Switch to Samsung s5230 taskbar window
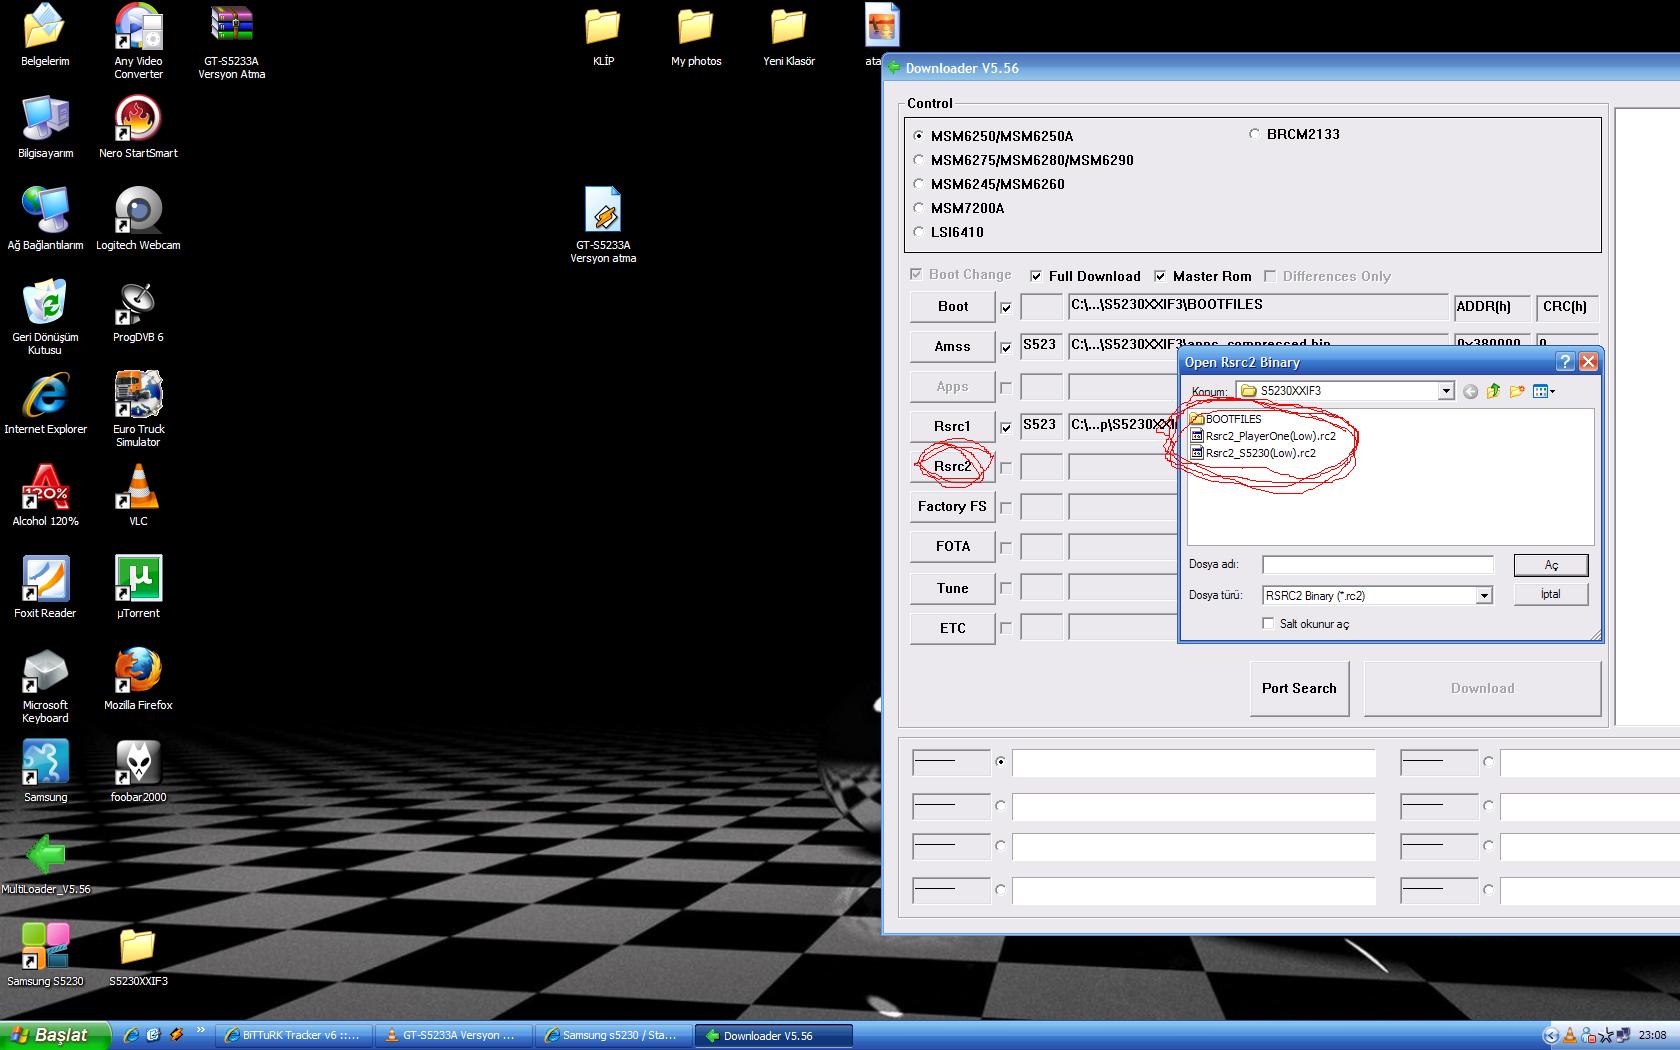This screenshot has width=1680, height=1050. [615, 1036]
